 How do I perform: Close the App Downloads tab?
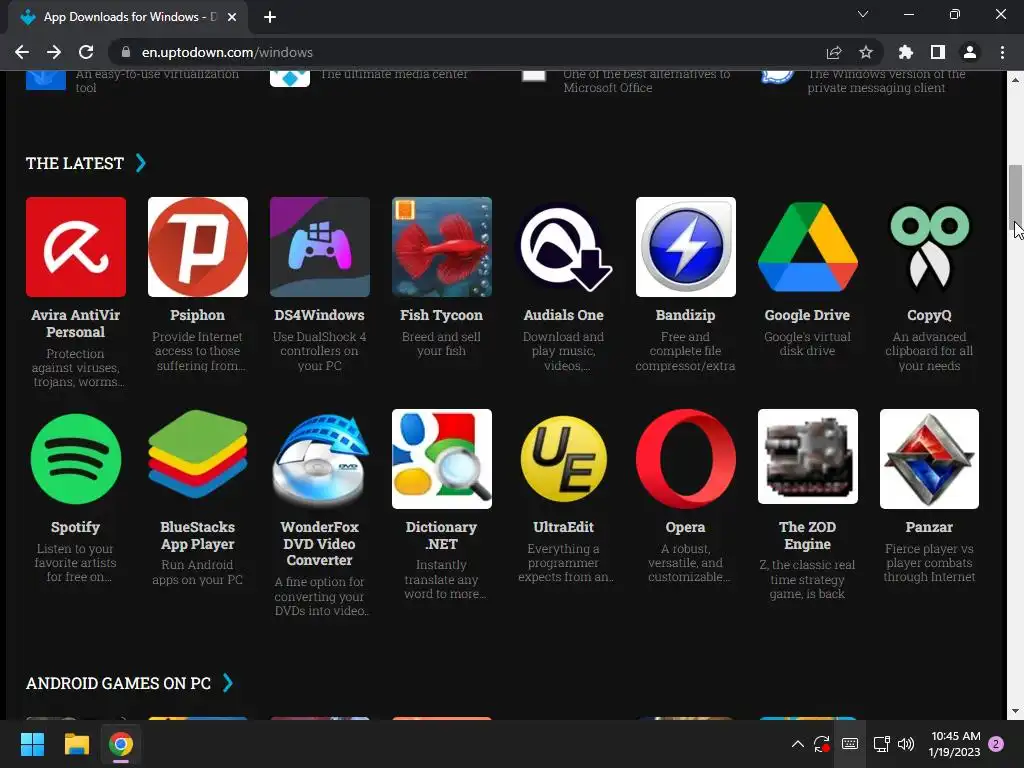coord(232,17)
